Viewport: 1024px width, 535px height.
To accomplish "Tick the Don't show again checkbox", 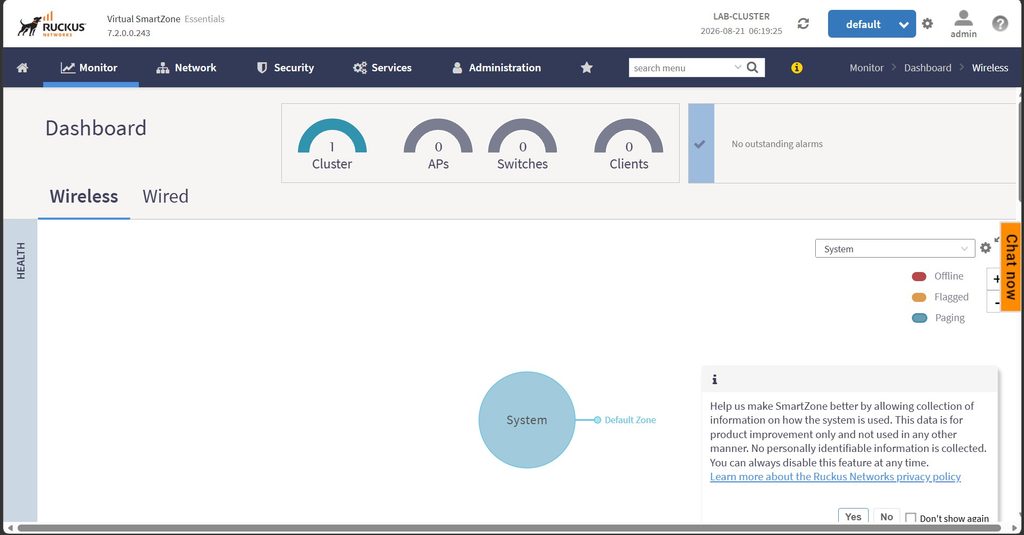I will pos(910,518).
